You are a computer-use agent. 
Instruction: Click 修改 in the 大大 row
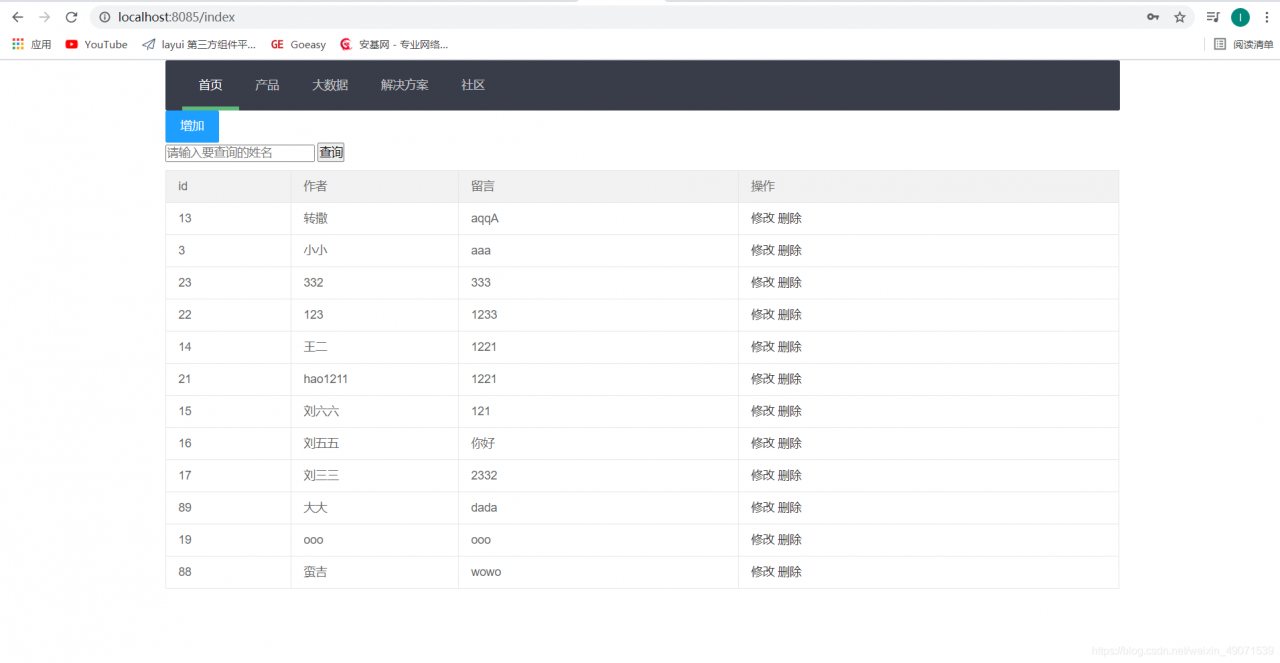coord(763,507)
